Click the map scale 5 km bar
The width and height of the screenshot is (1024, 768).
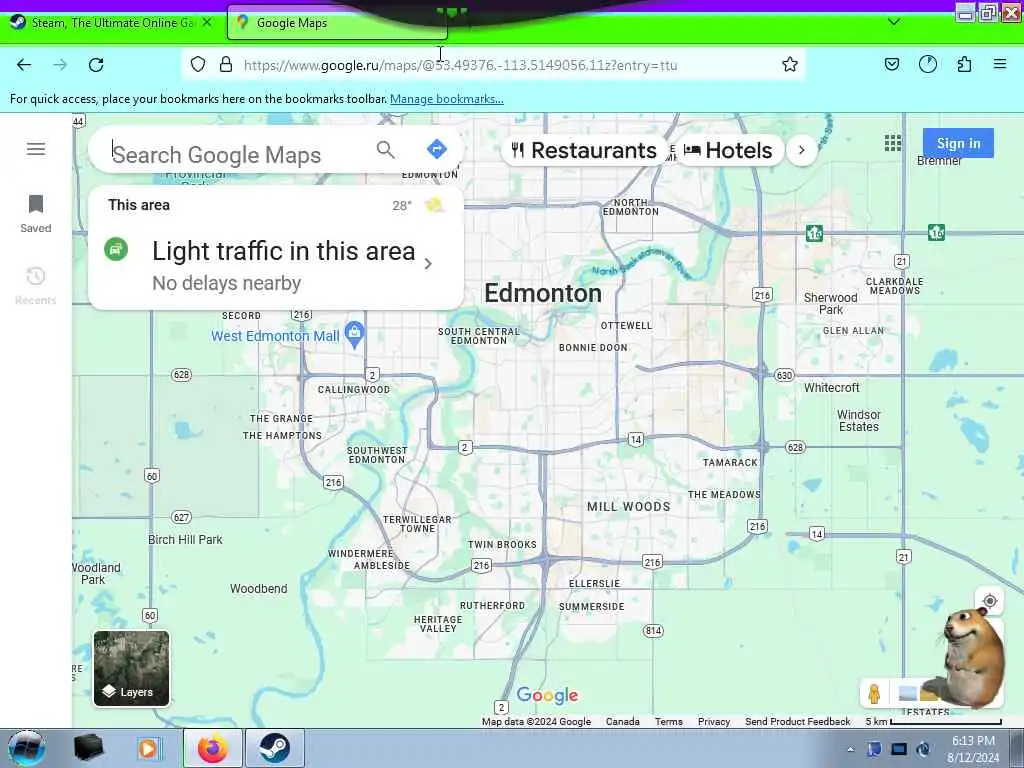946,722
